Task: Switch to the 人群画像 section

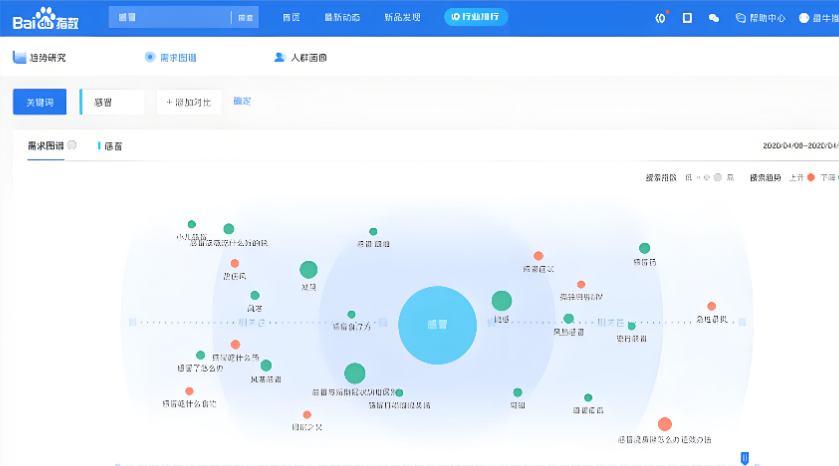Action: click(300, 57)
